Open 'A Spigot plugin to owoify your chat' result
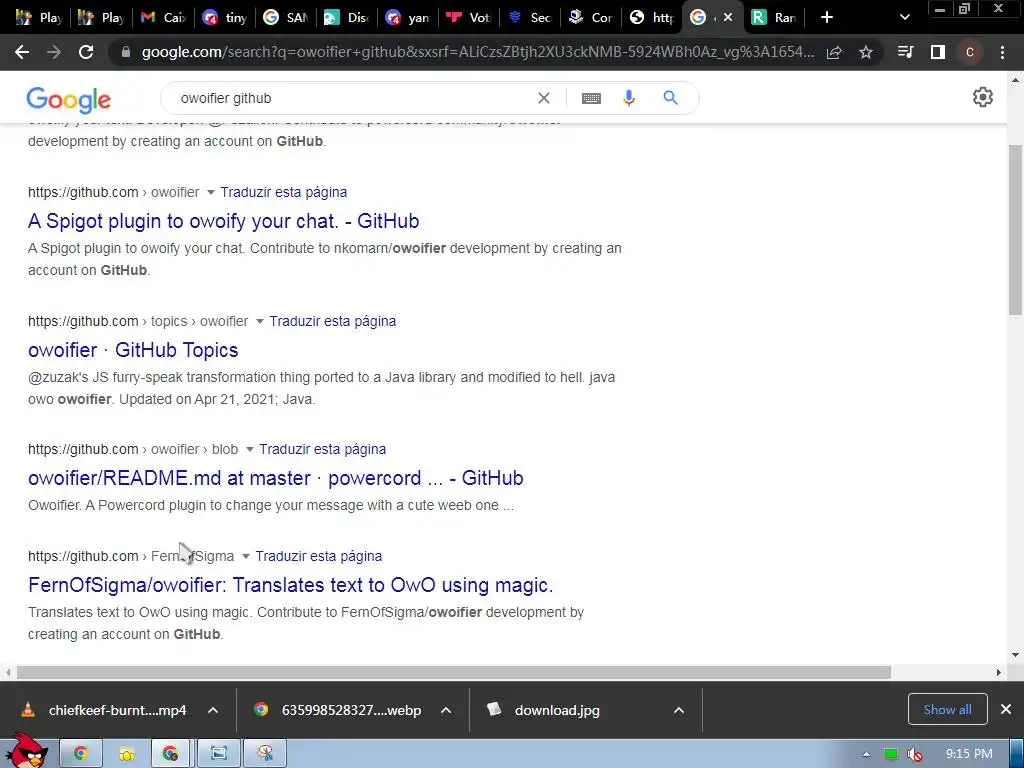The height and width of the screenshot is (768, 1024). pos(223,221)
